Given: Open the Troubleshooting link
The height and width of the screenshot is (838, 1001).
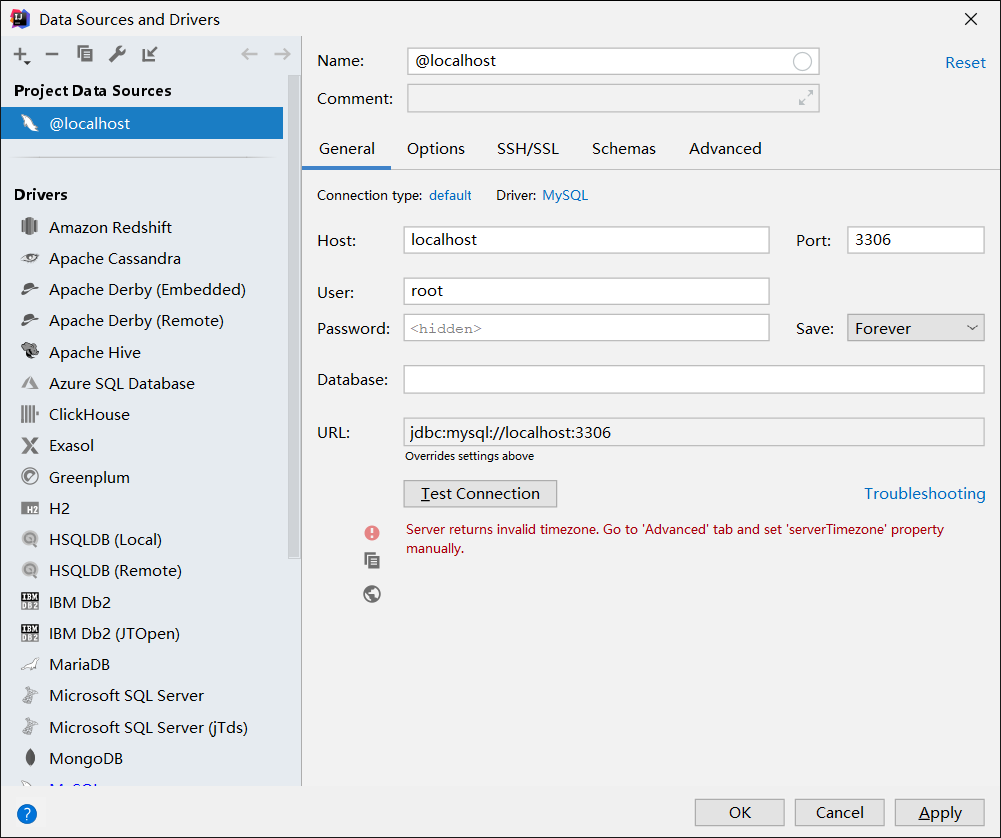Looking at the screenshot, I should (x=924, y=494).
